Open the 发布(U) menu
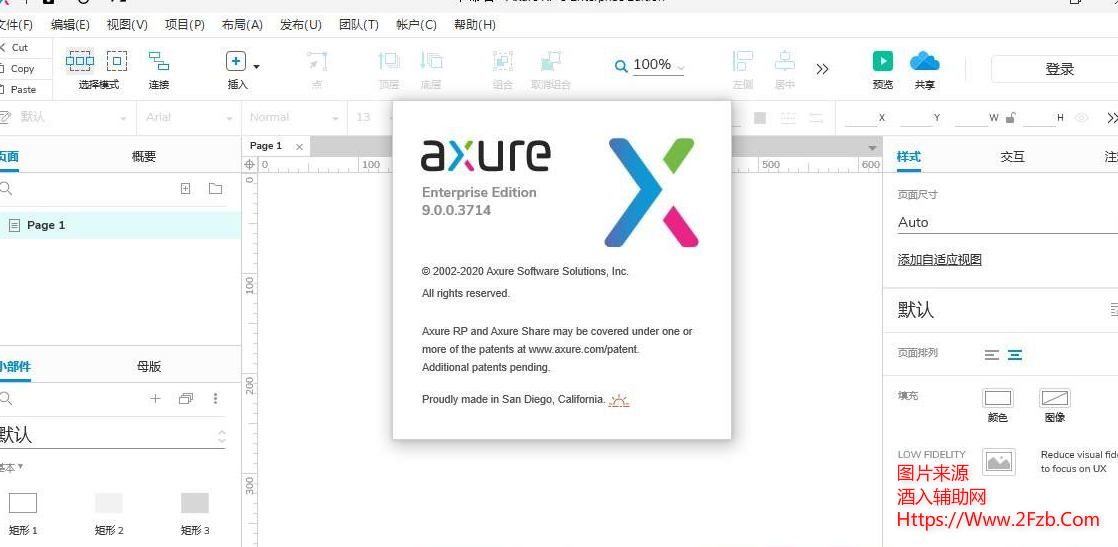Image resolution: width=1118 pixels, height=547 pixels. (x=300, y=25)
